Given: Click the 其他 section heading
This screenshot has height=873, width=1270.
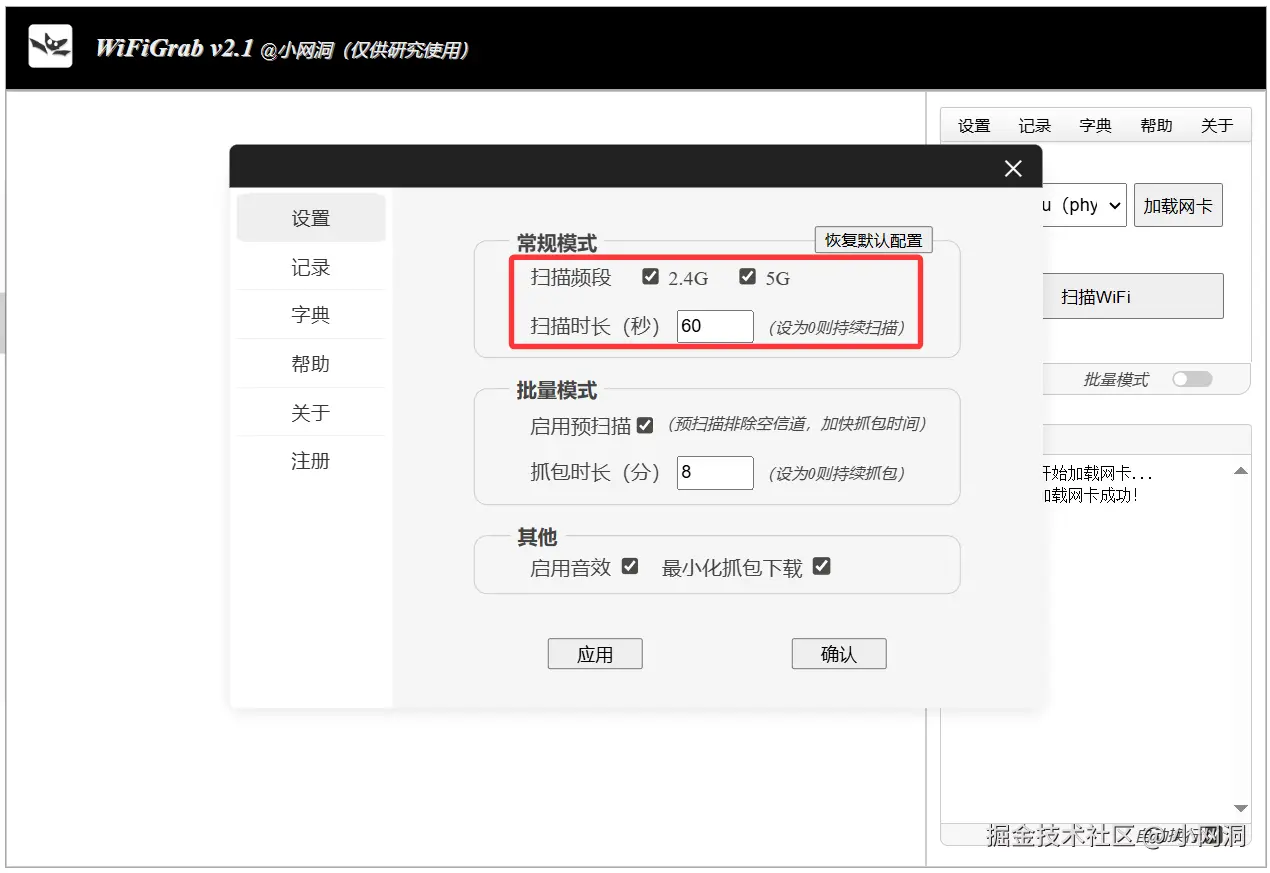Looking at the screenshot, I should click(x=537, y=537).
